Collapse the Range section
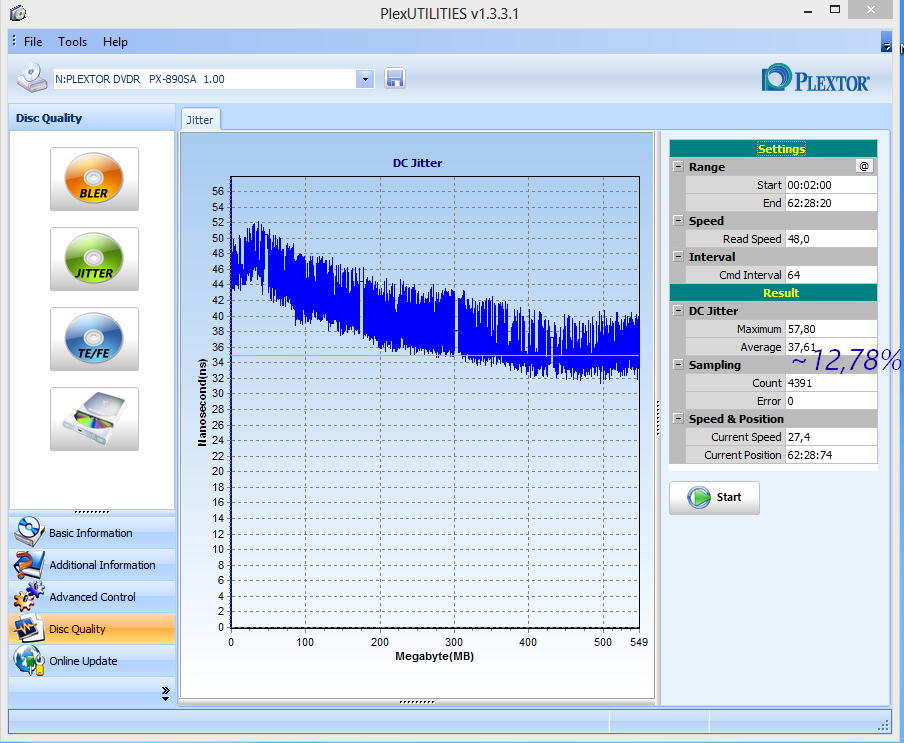 (x=678, y=167)
